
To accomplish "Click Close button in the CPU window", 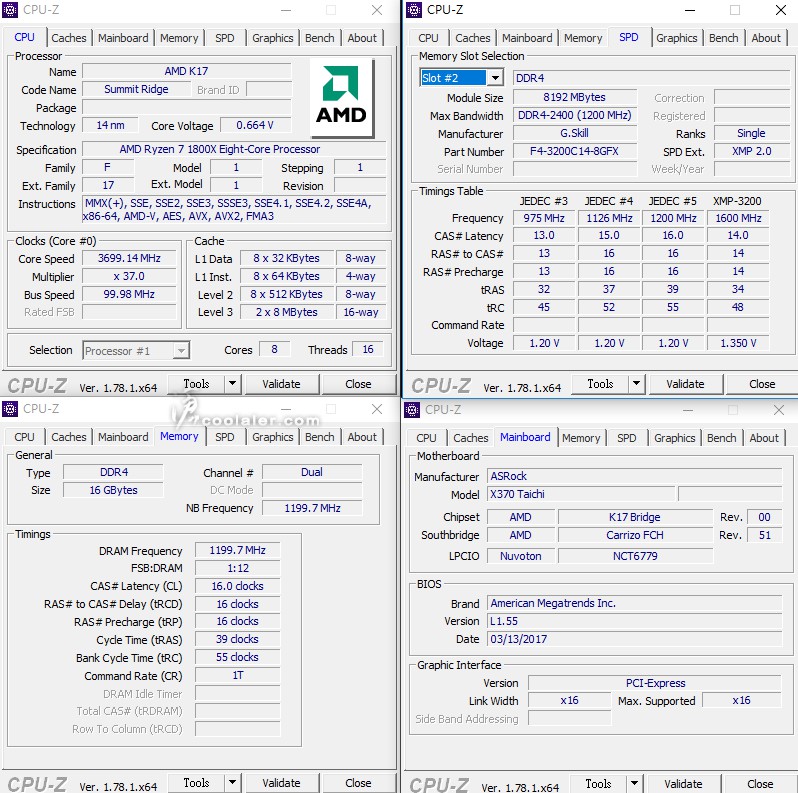I will [358, 384].
